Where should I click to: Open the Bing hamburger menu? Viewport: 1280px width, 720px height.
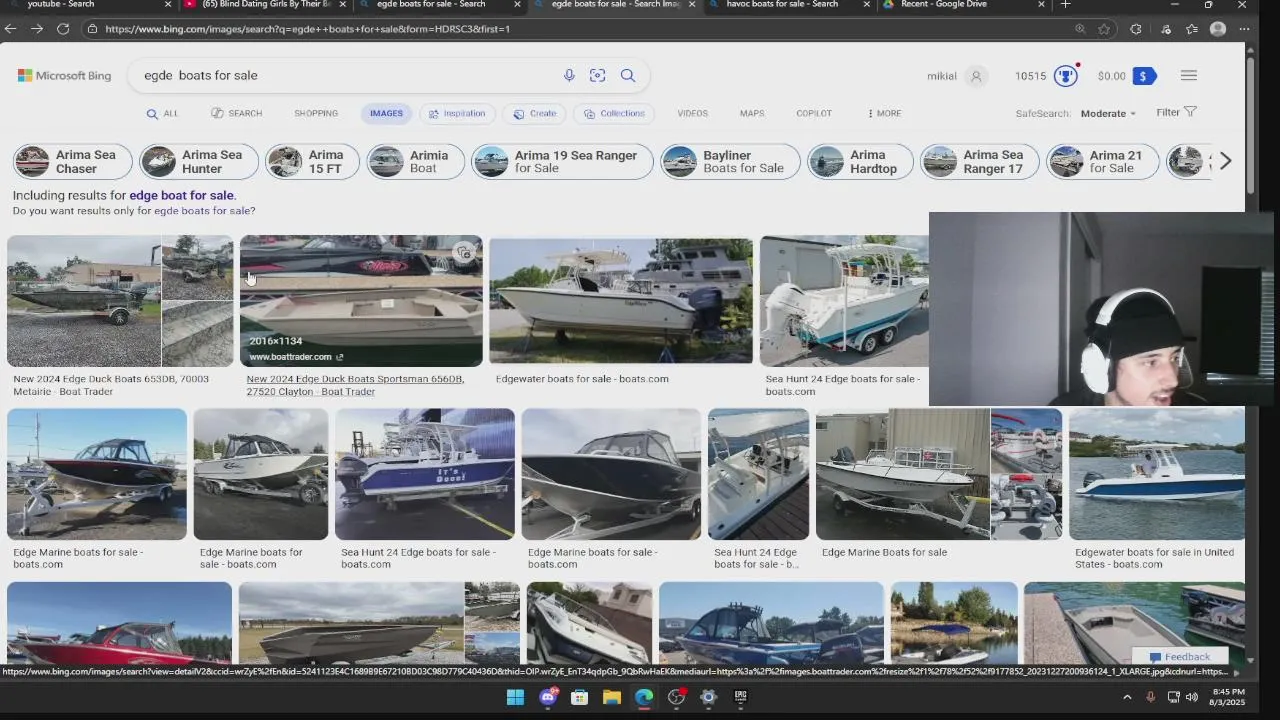tap(1189, 75)
